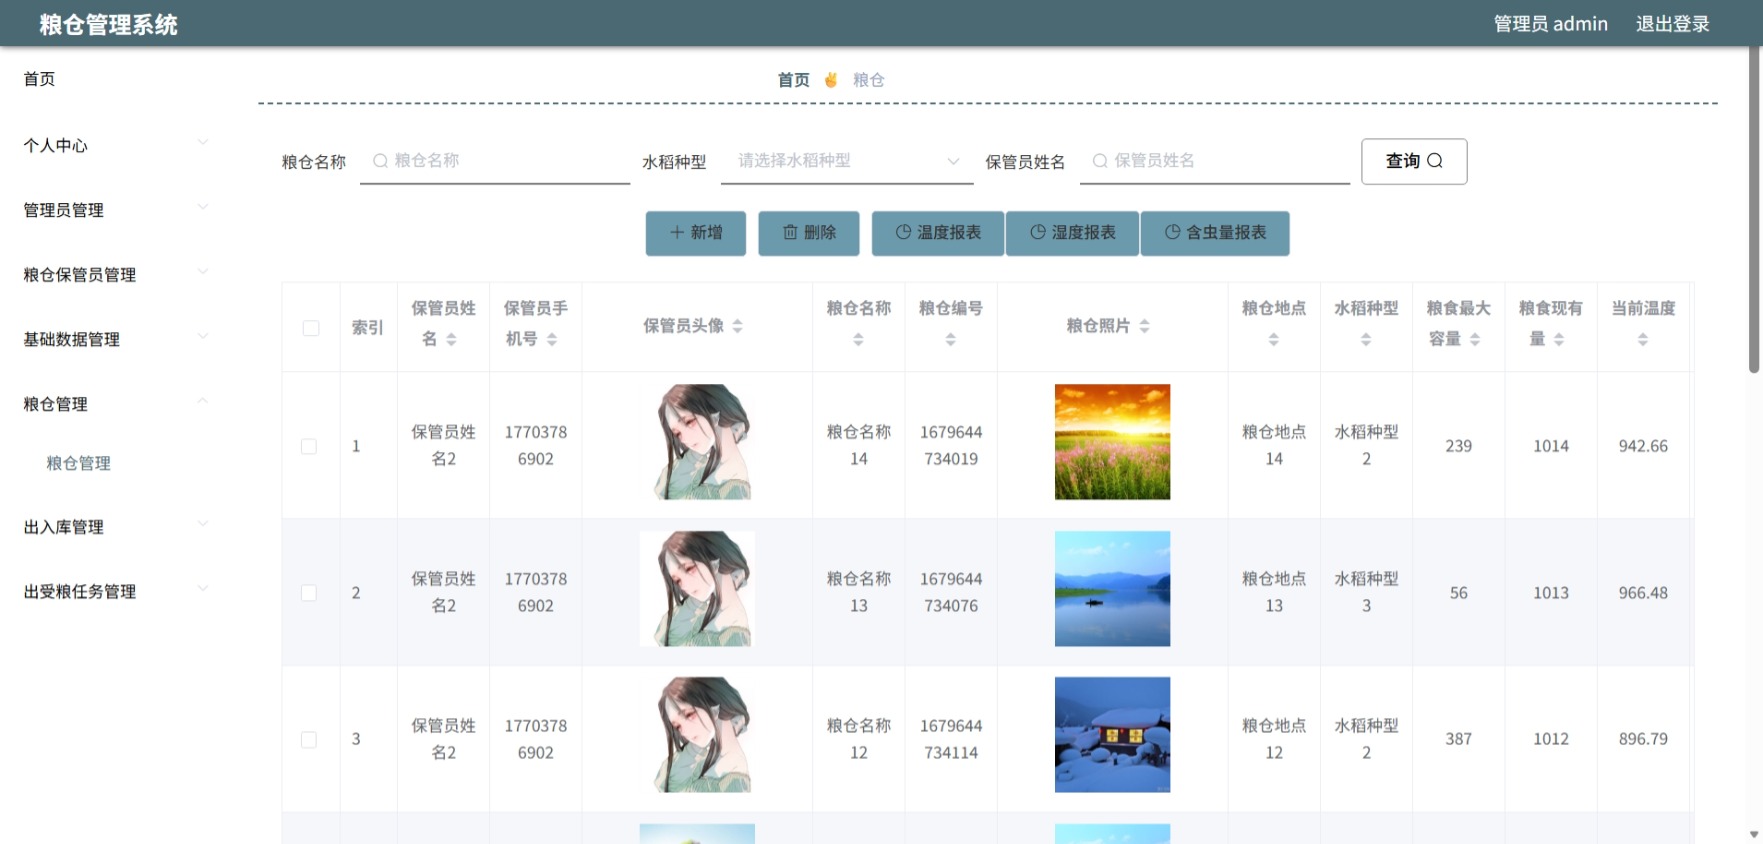Click temperature value 942.66
Image resolution: width=1763 pixels, height=844 pixels.
pyautogui.click(x=1643, y=446)
